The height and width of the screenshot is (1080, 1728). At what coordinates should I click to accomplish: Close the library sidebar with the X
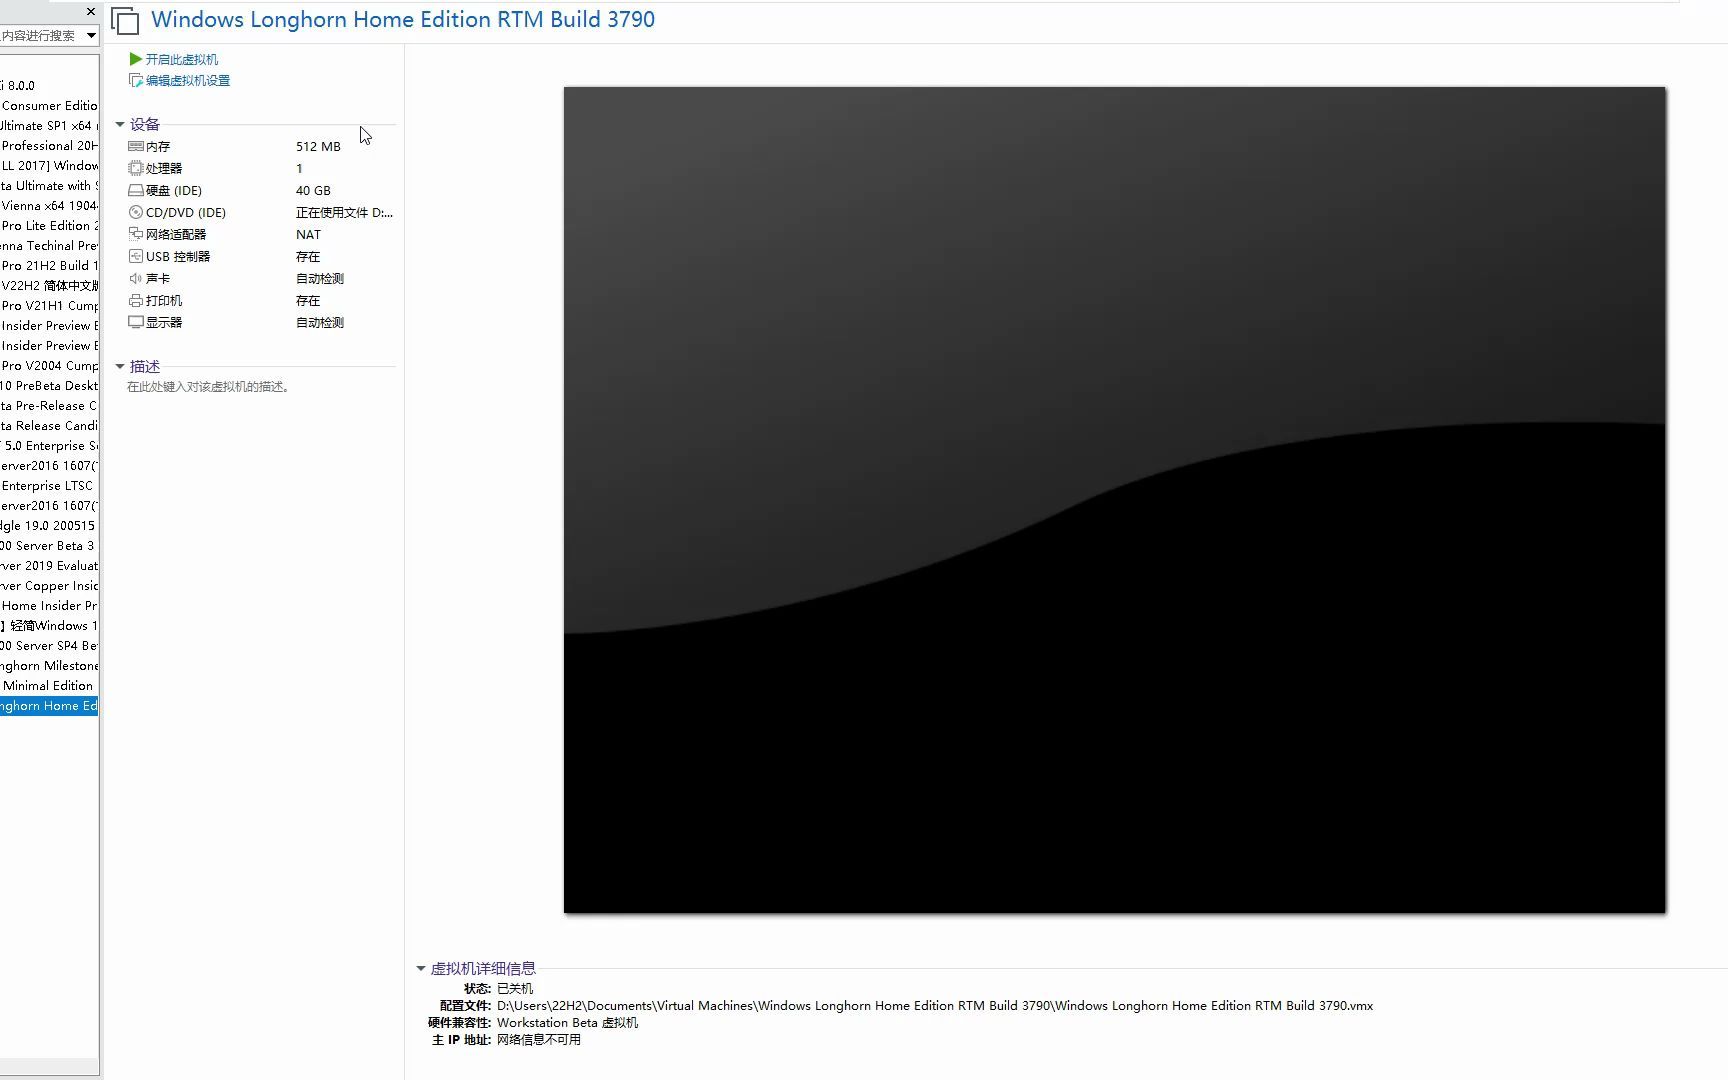[91, 12]
